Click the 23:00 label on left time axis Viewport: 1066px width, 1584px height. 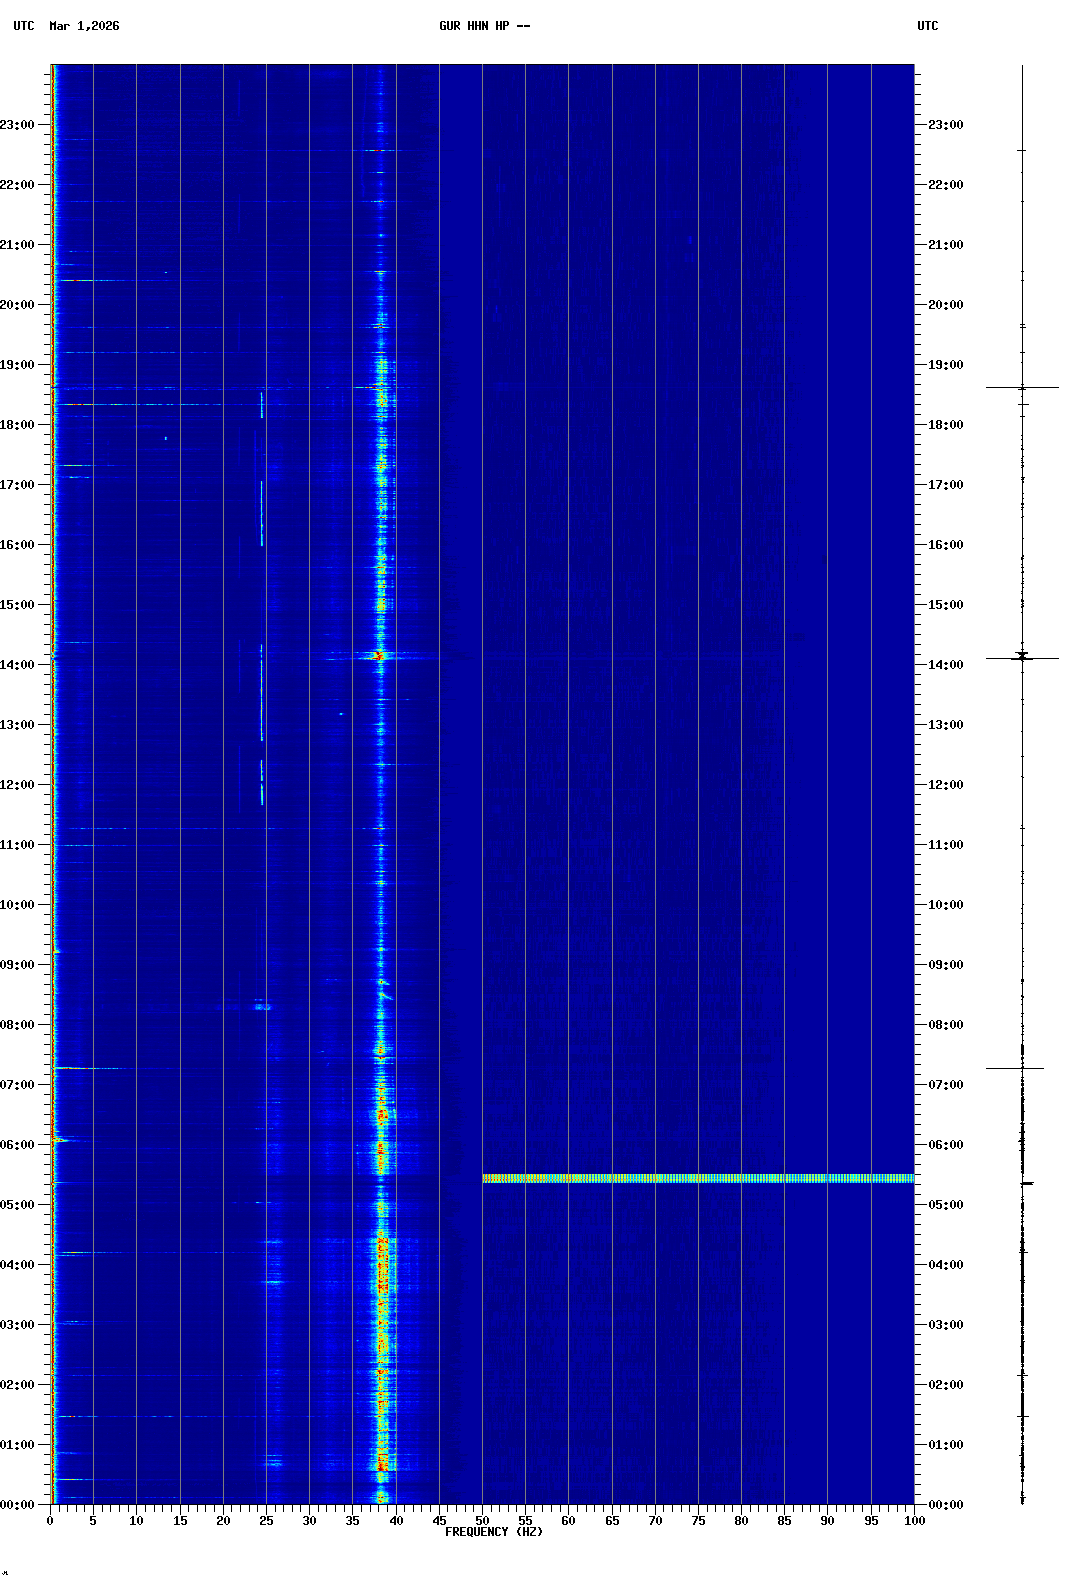pos(18,125)
